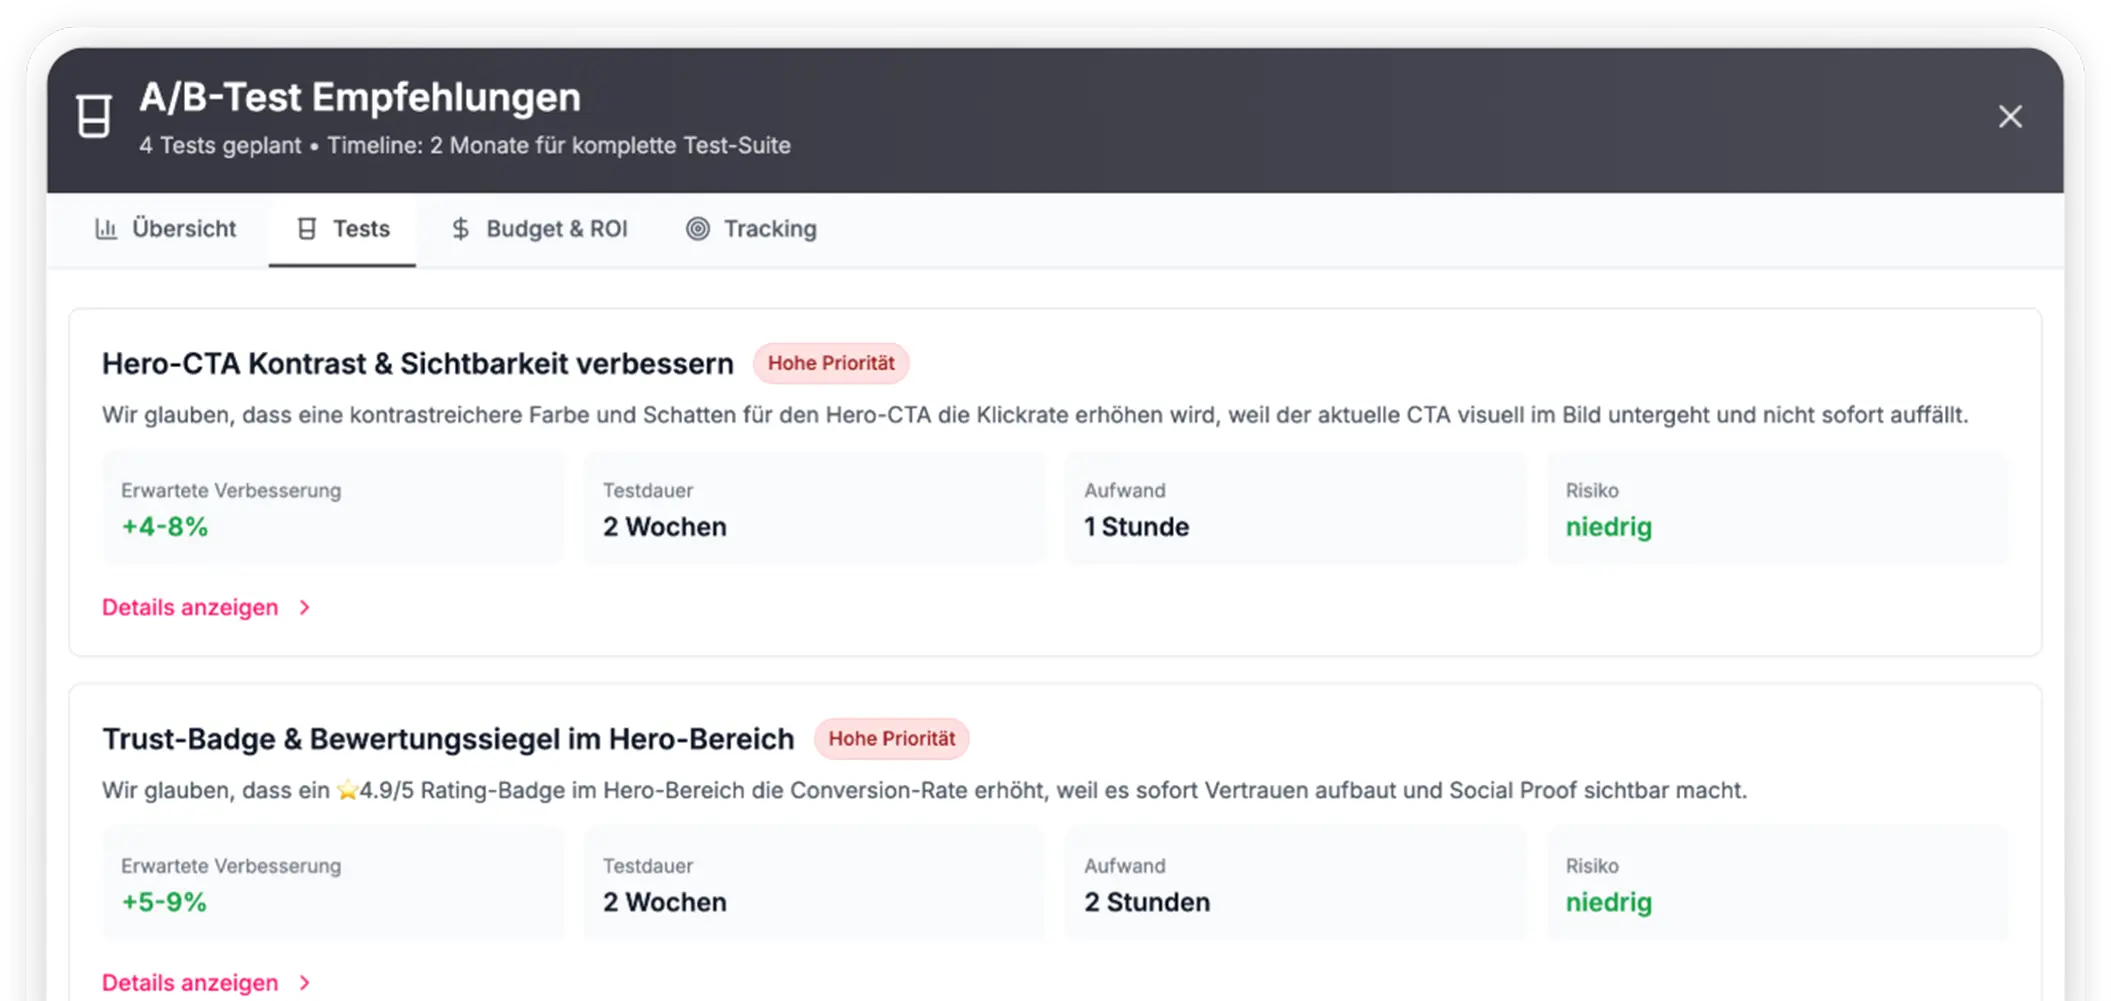2111x1001 pixels.
Task: Select the +4-8% Erwartete Verbesserung tile
Action: tap(333, 509)
